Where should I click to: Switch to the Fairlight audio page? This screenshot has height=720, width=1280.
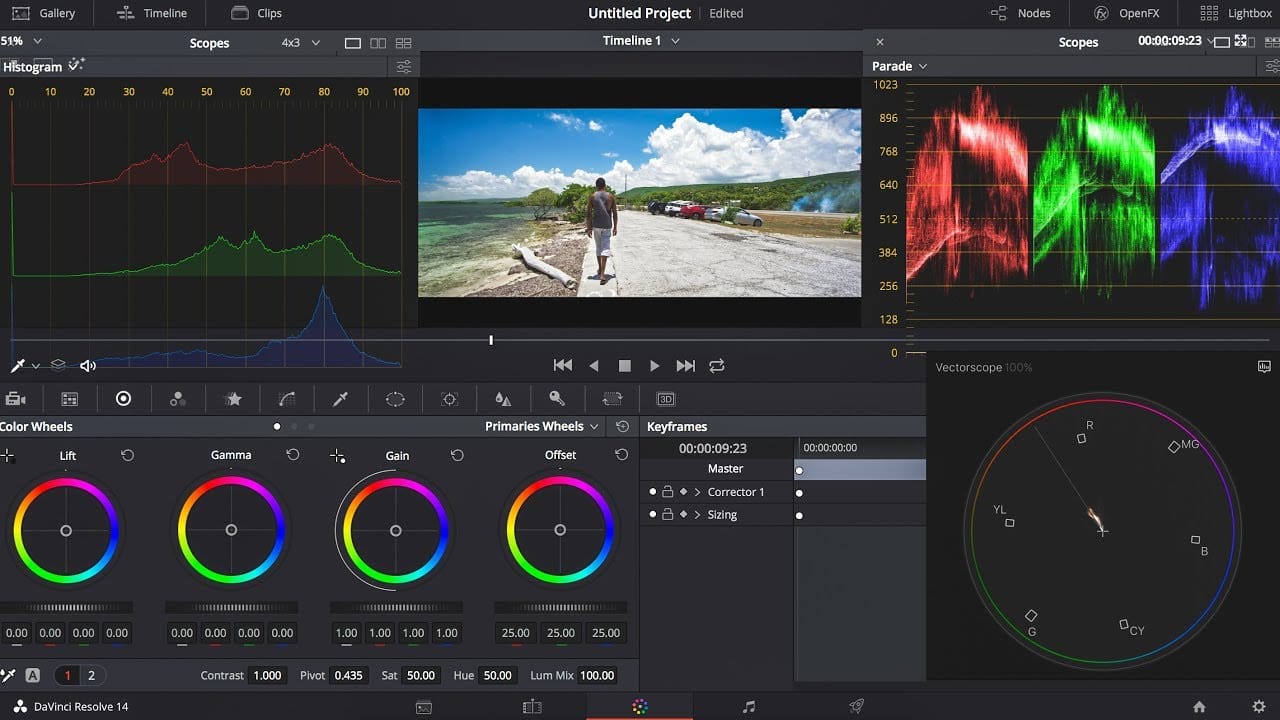tap(749, 707)
